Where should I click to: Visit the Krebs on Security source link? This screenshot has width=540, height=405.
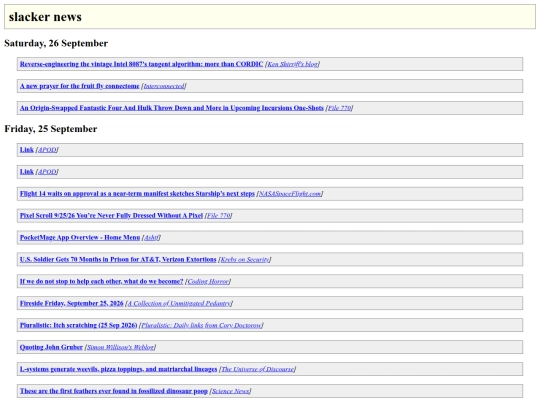coord(245,260)
